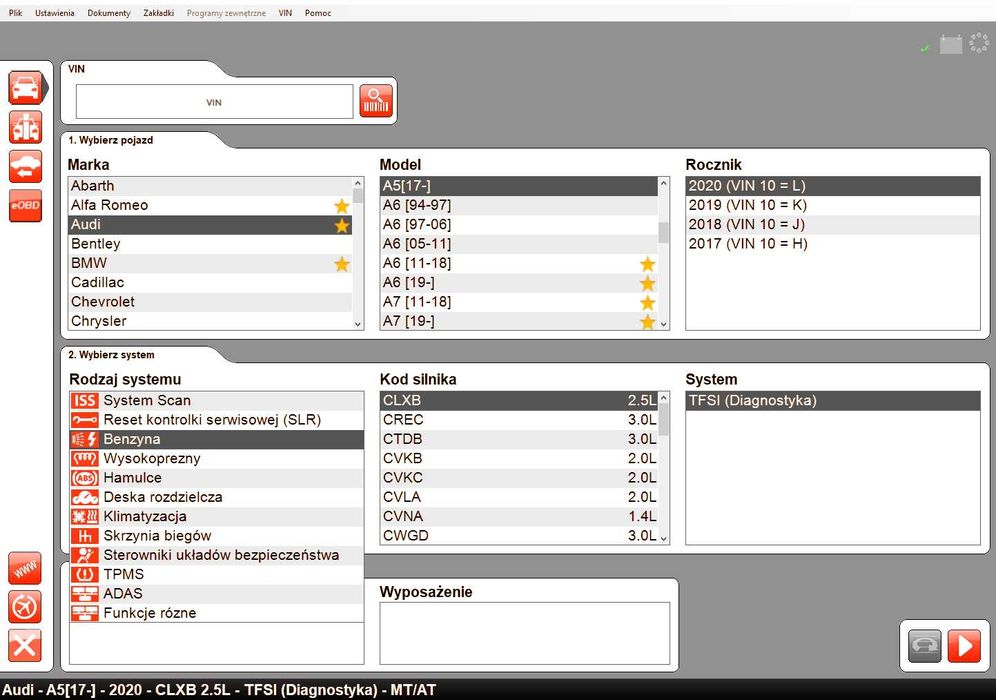The width and height of the screenshot is (996, 700).
Task: Open the Dokumenty menu
Action: (x=109, y=13)
